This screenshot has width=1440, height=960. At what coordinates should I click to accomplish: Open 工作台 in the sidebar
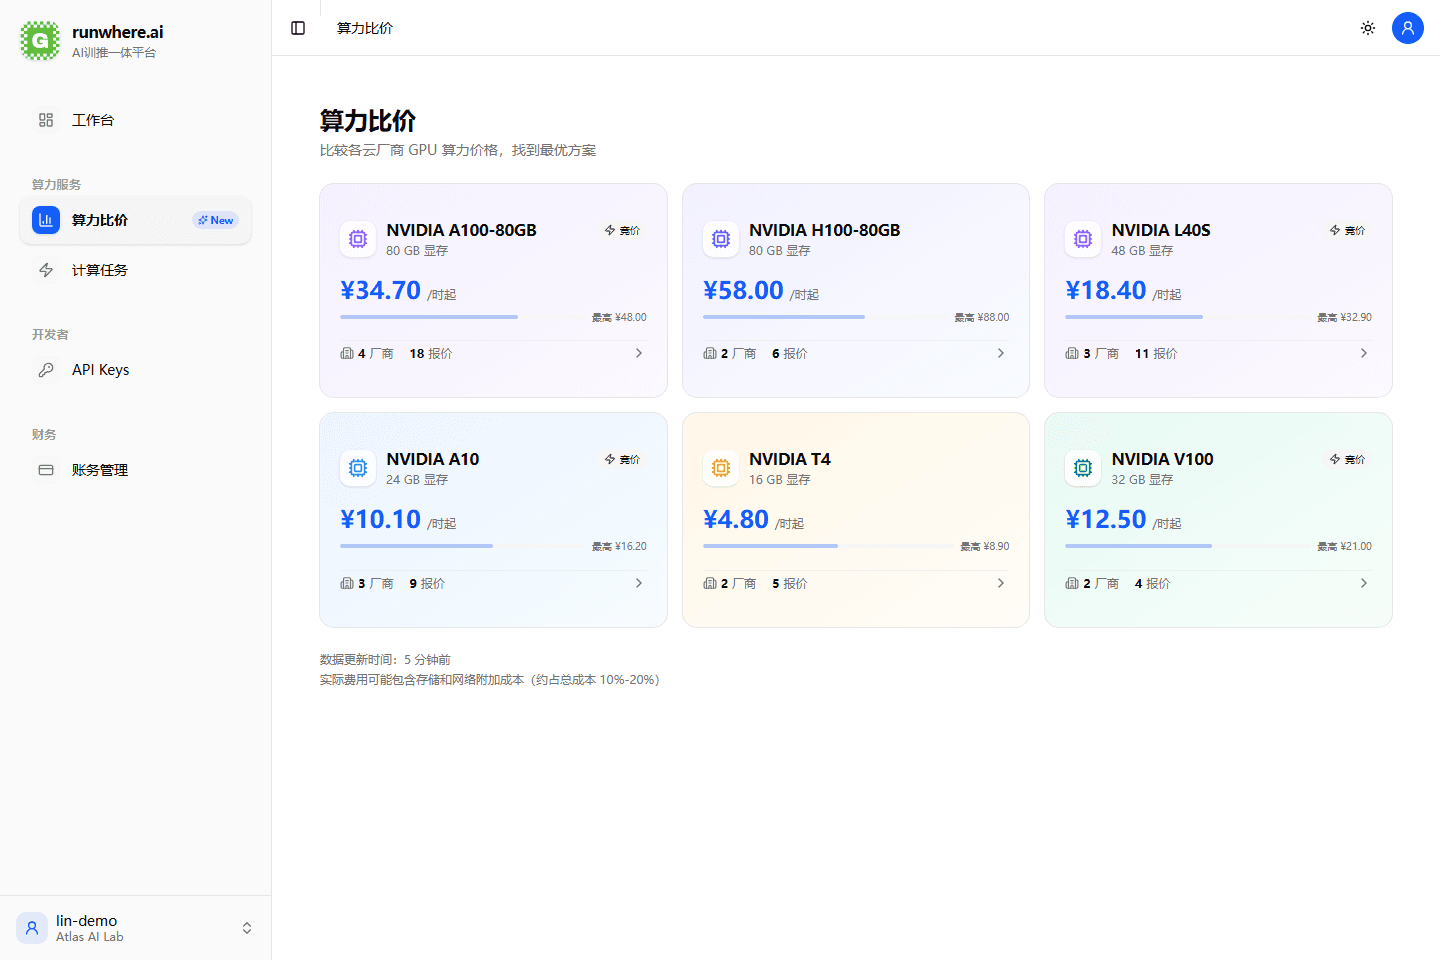point(136,120)
